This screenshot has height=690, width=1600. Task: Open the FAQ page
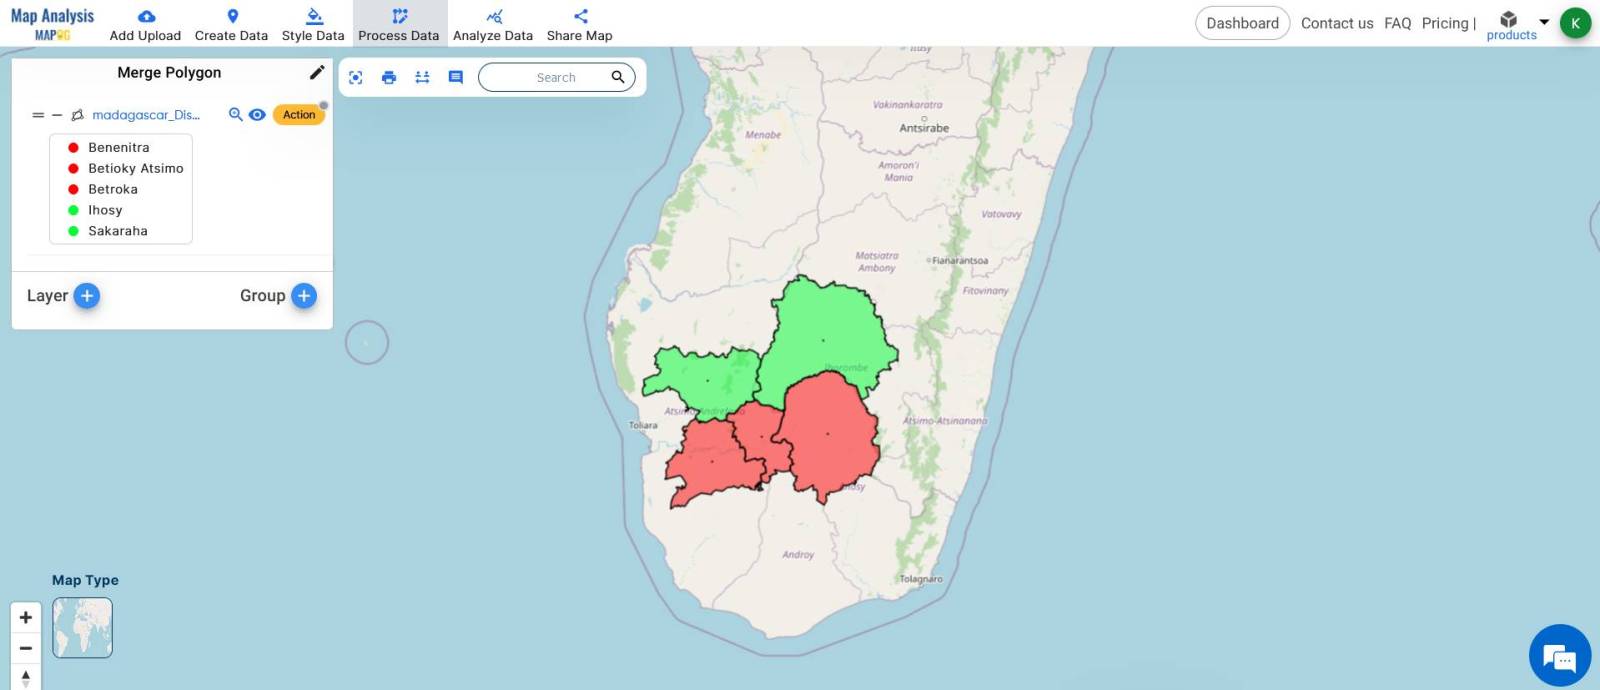(x=1398, y=23)
